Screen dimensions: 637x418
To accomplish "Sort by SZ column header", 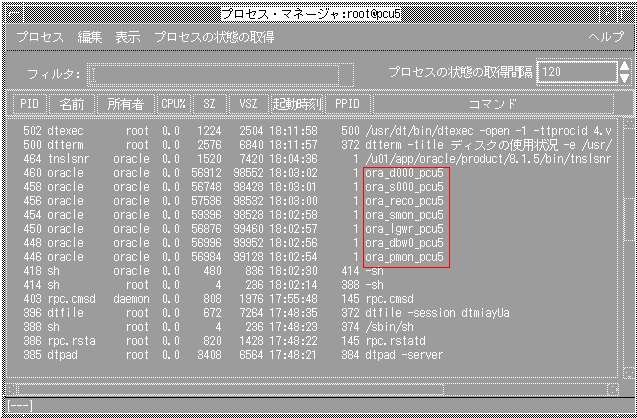I will (x=209, y=104).
